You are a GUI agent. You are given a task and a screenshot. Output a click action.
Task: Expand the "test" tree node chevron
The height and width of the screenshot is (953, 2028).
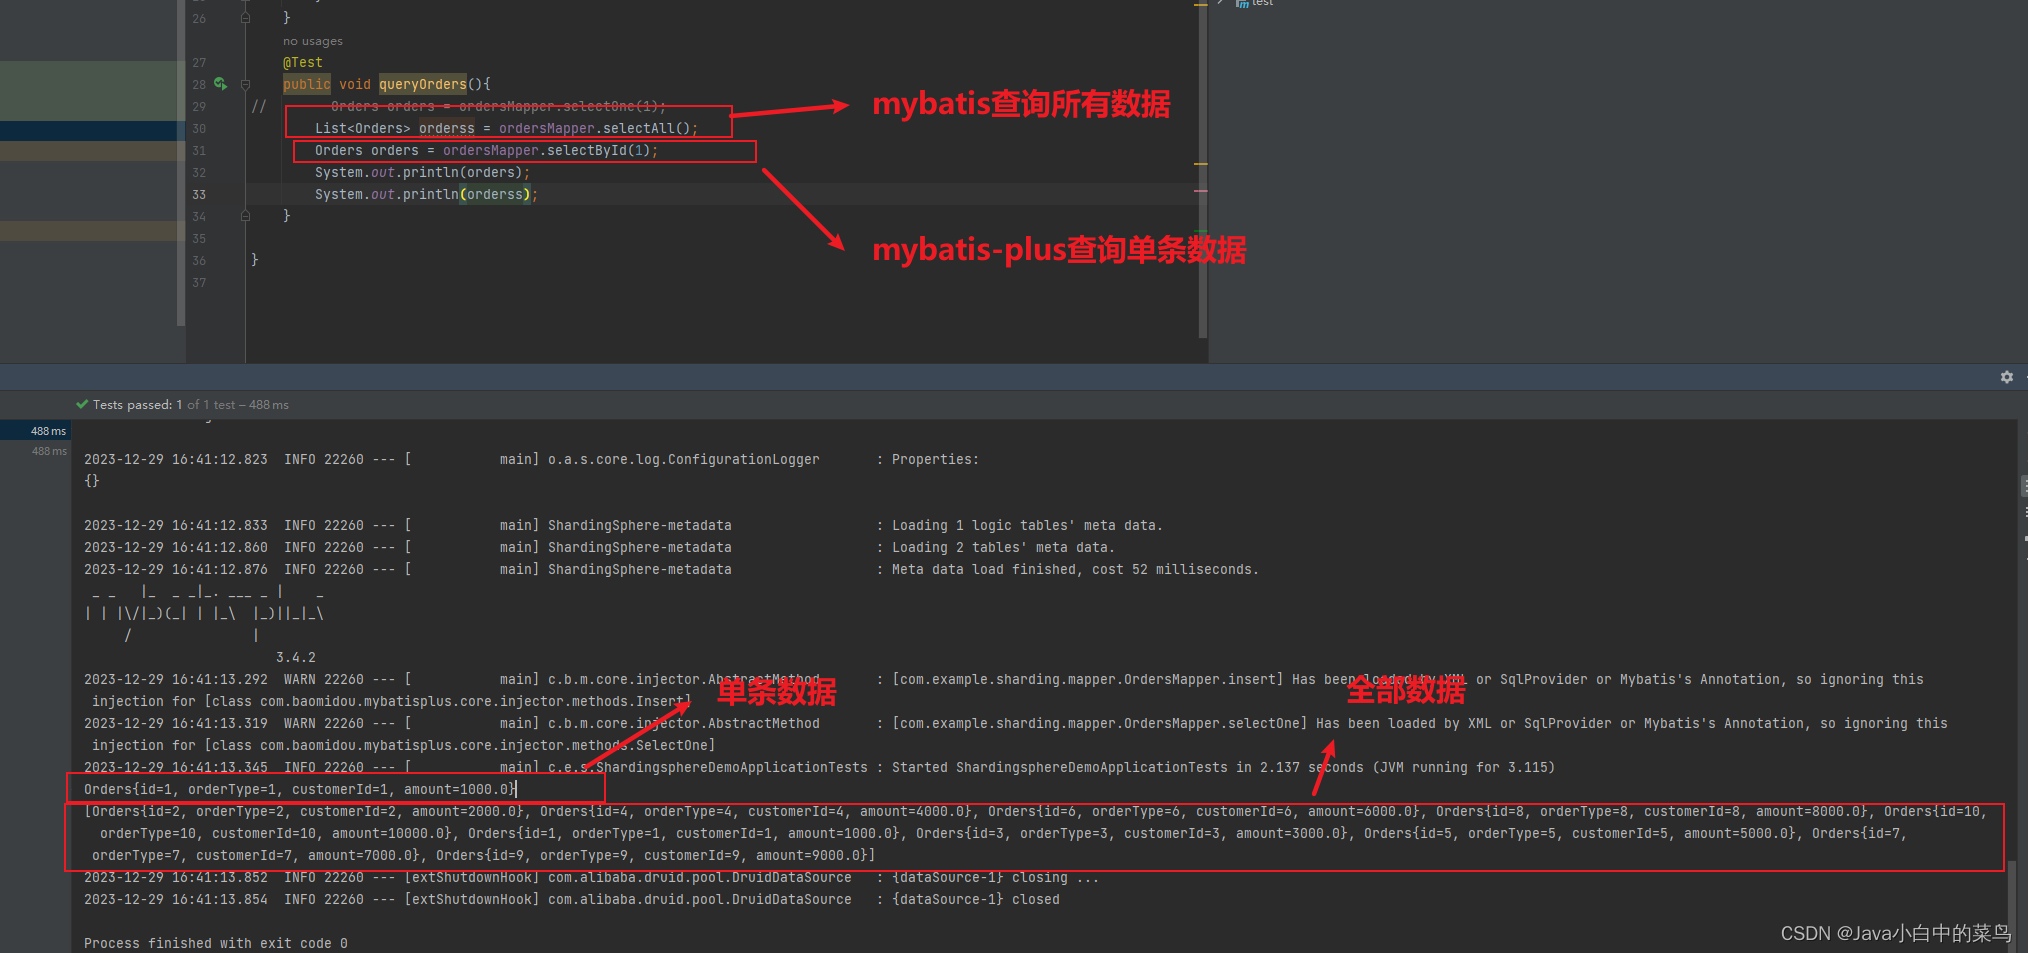click(1221, 3)
